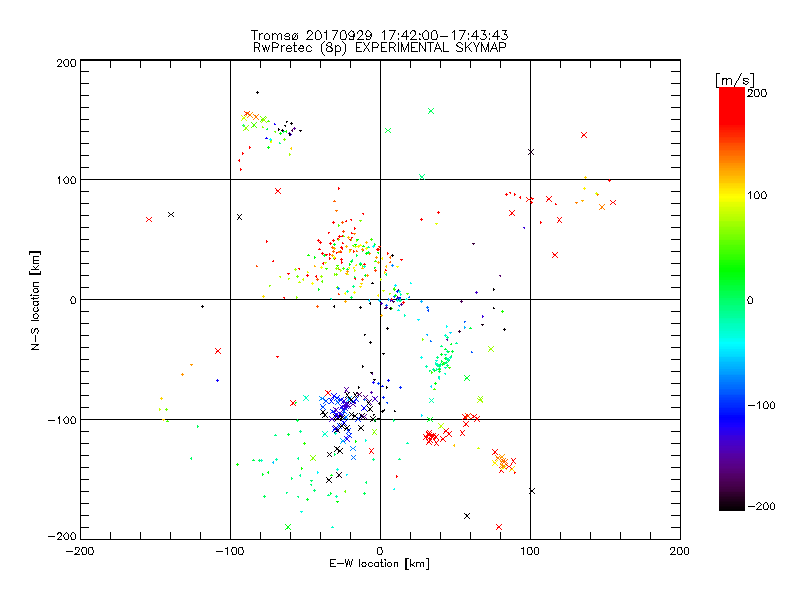Click the x-axis tick label '200'
This screenshot has height=600, width=800.
679,551
